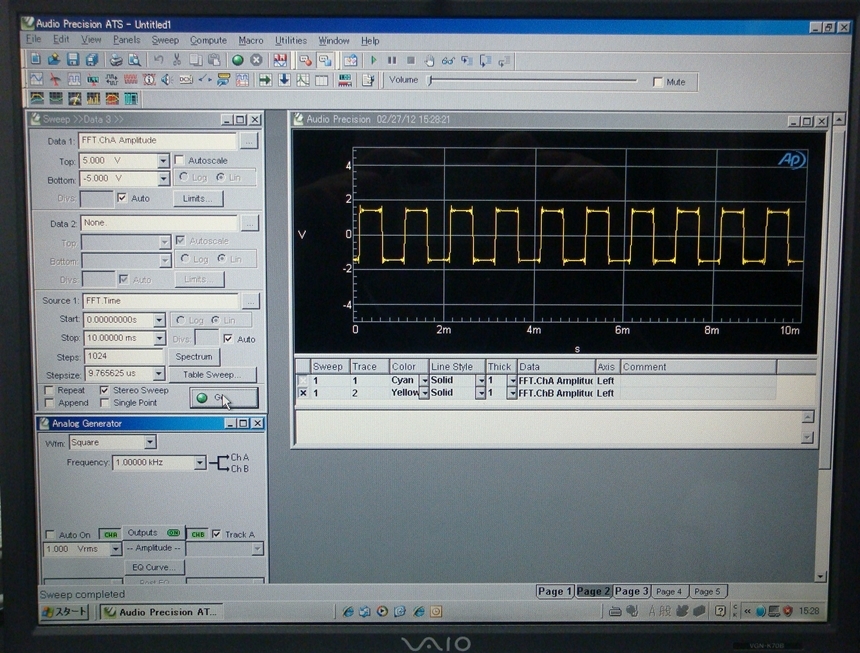Screen dimensions: 860x653
Task: Click the Steps field showing 1024
Action: click(123, 356)
